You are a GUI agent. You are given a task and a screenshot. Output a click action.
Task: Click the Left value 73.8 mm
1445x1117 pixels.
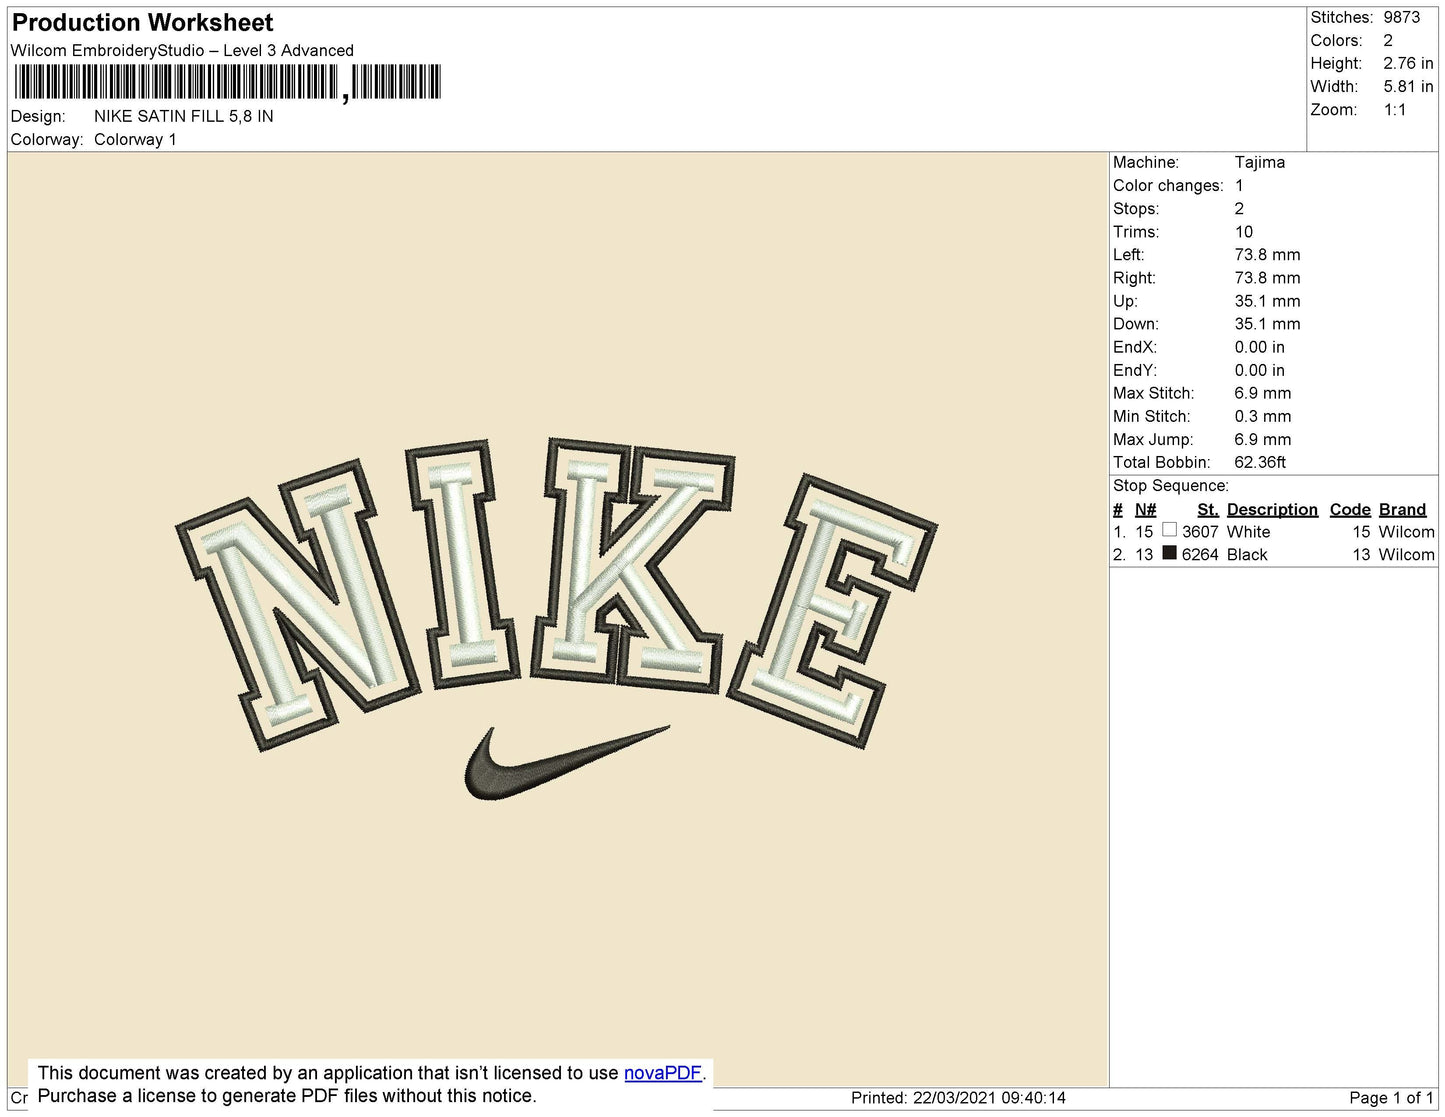[1268, 254]
